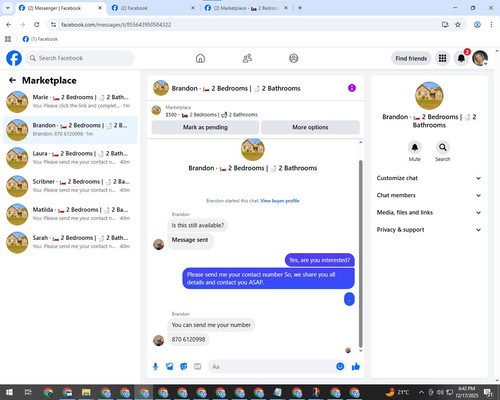500x400 pixels.
Task: Expand the Privacy & support section
Action: pyautogui.click(x=429, y=230)
